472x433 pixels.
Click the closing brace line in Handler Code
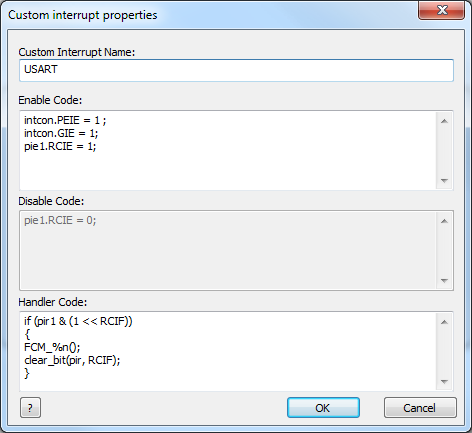[x=27, y=373]
